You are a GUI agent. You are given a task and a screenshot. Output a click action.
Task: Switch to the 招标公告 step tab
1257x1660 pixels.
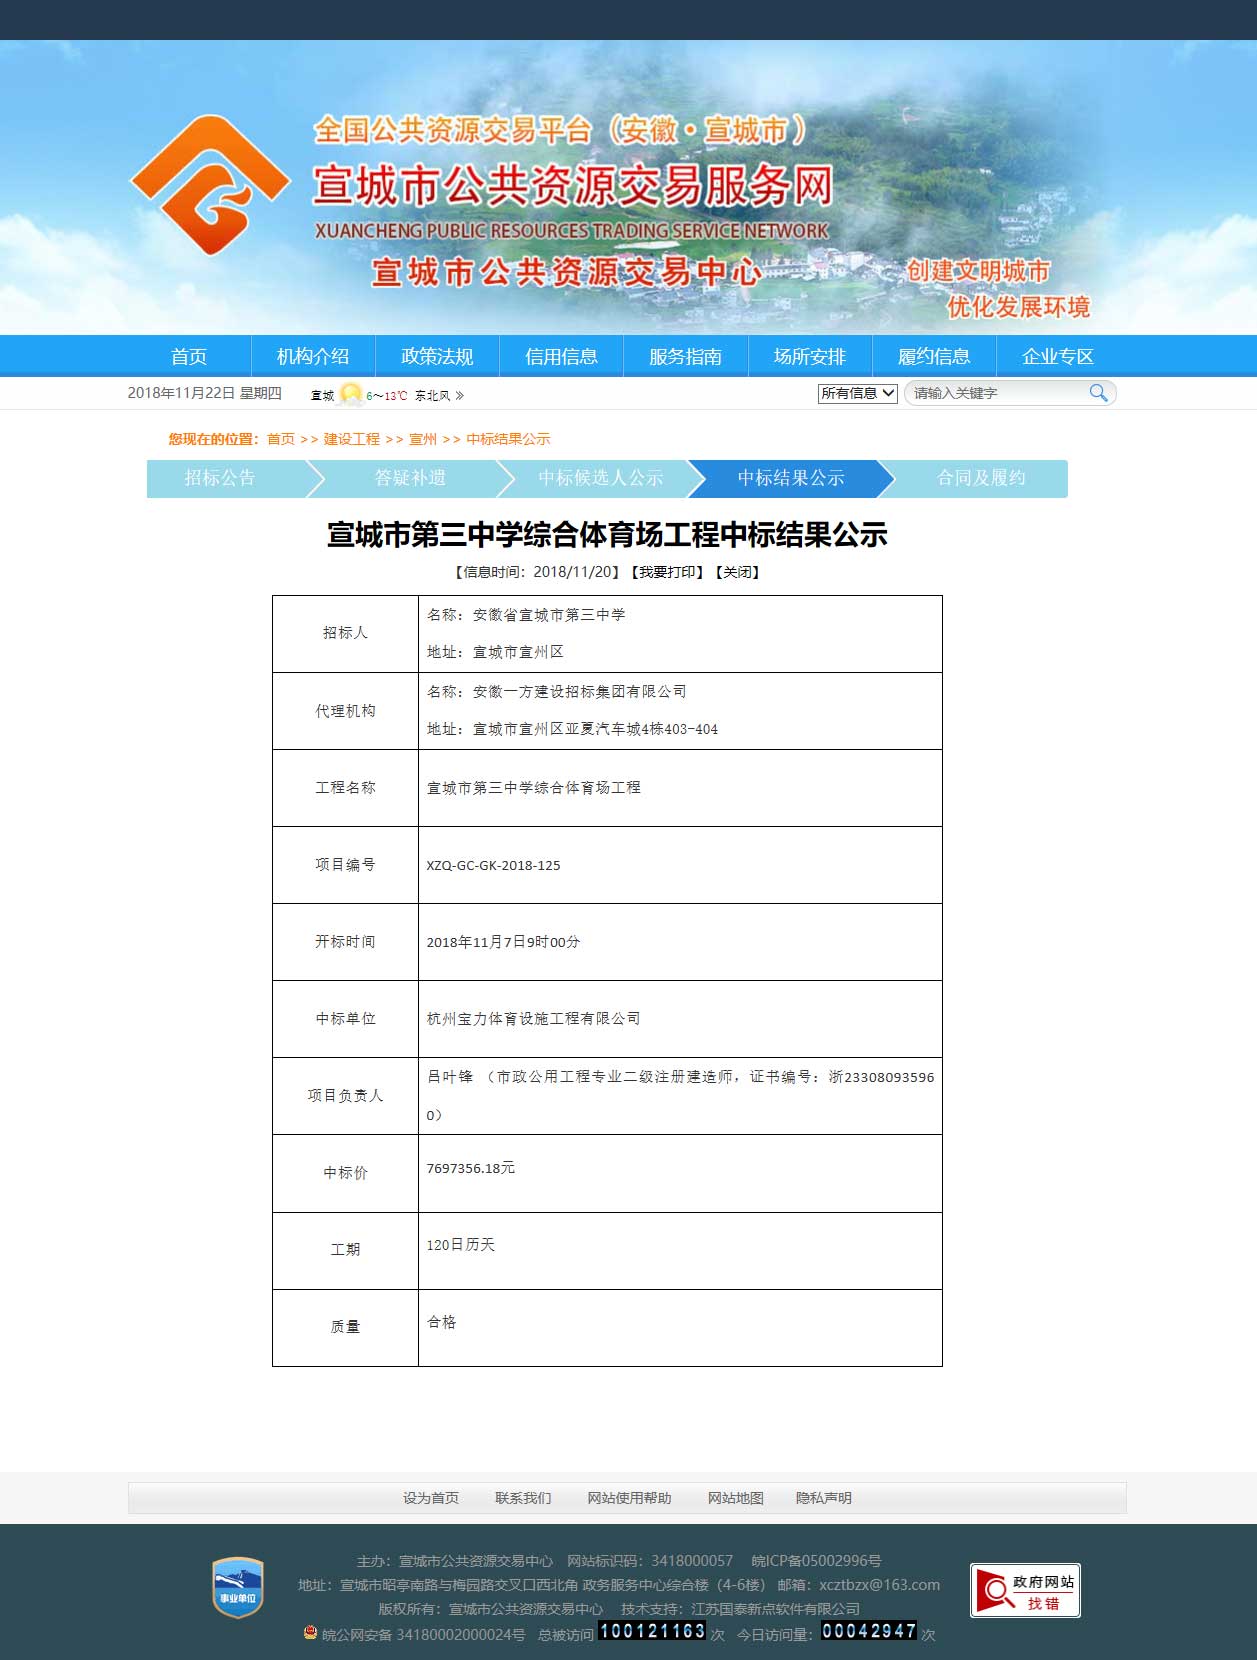pyautogui.click(x=220, y=478)
